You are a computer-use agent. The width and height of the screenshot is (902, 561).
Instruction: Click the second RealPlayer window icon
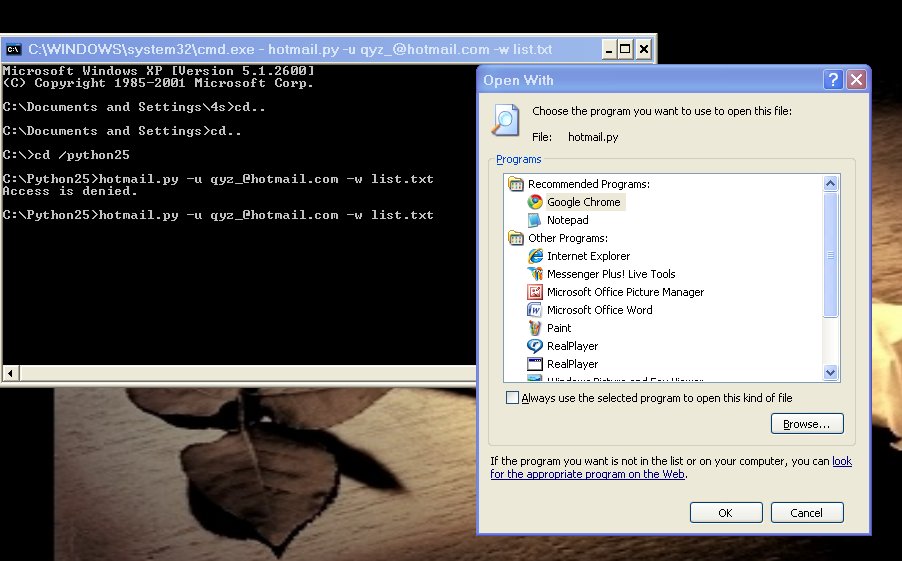coord(535,364)
